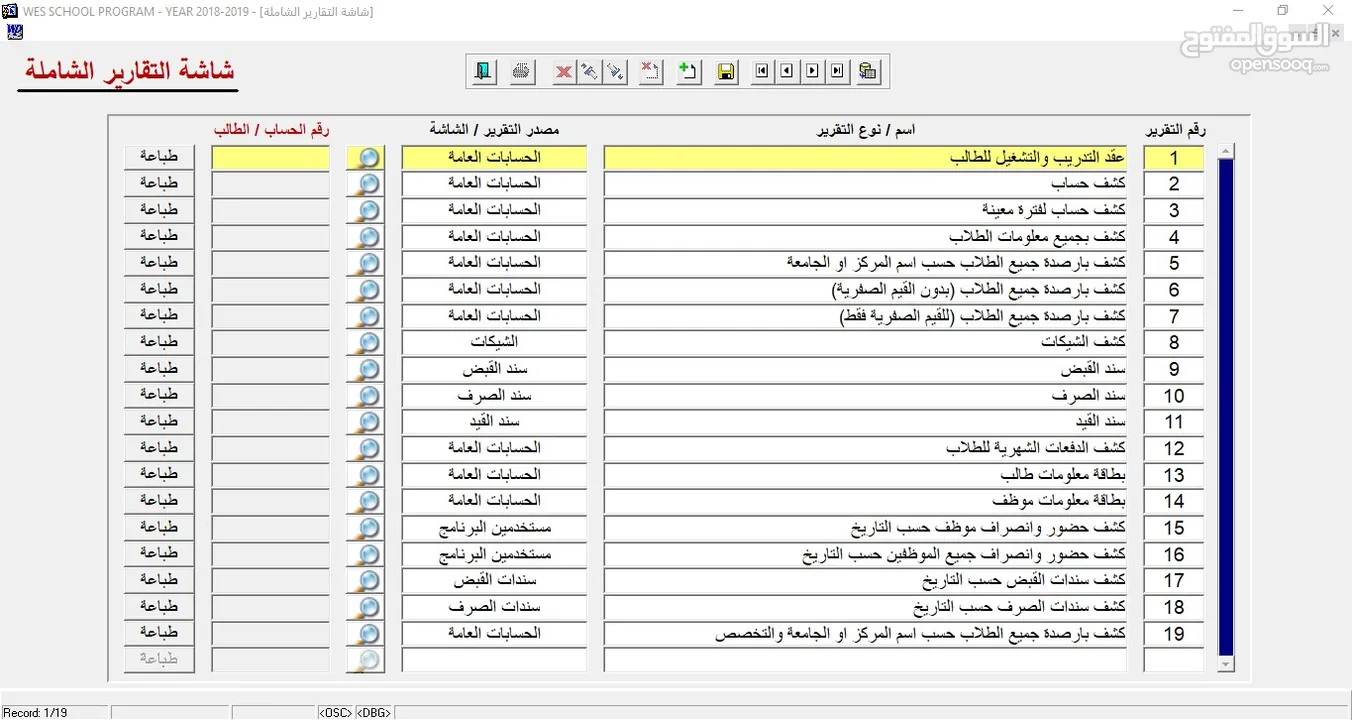Viewport: 1352px width, 720px height.
Task: Click the database table icon in toolbar
Action: [x=868, y=71]
